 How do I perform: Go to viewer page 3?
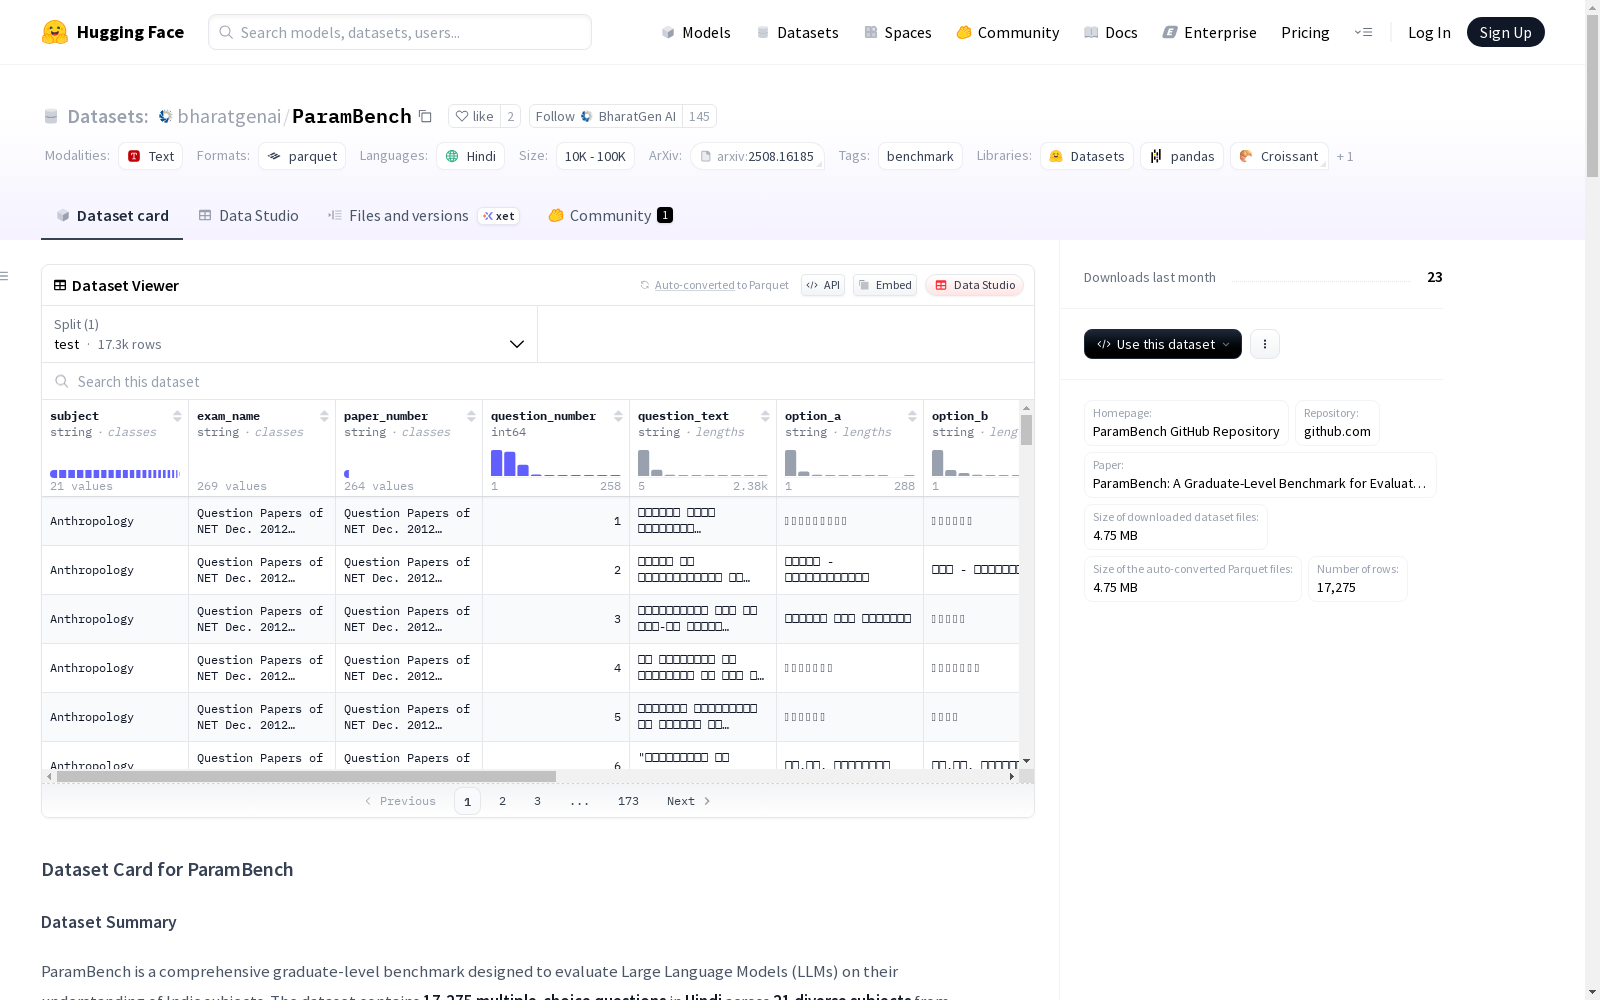[x=537, y=801]
